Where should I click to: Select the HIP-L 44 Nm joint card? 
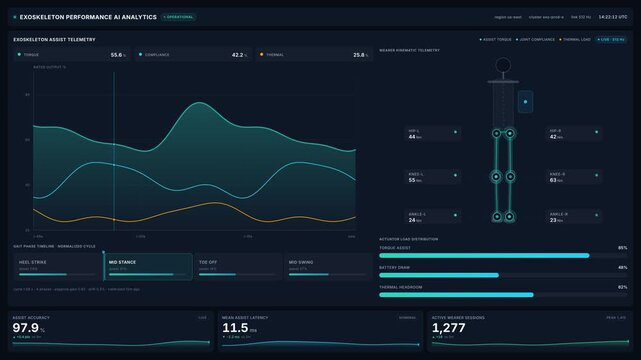point(433,134)
